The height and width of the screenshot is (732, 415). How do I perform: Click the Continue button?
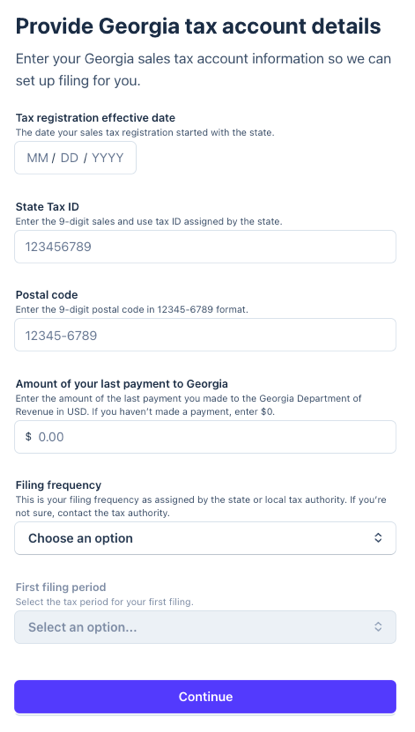(205, 697)
